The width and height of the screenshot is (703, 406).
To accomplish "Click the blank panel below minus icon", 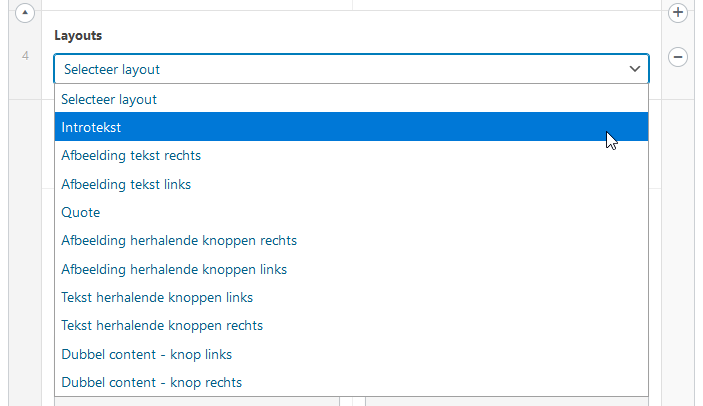I will point(678,251).
